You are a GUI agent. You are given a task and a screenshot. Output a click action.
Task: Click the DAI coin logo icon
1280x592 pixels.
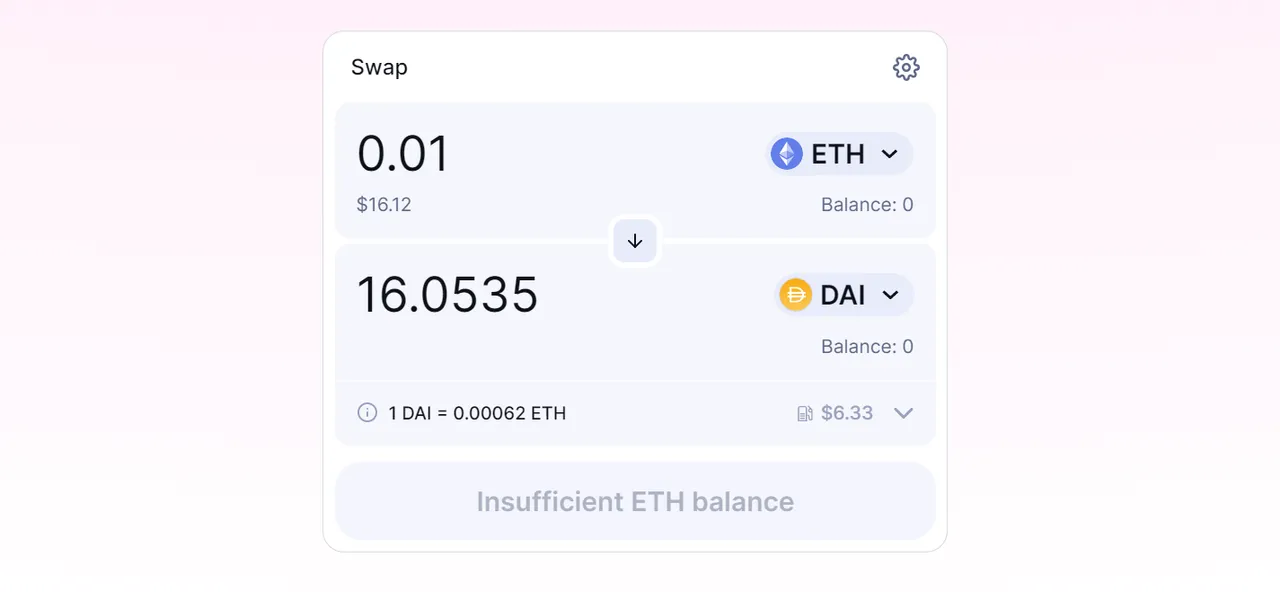796,295
